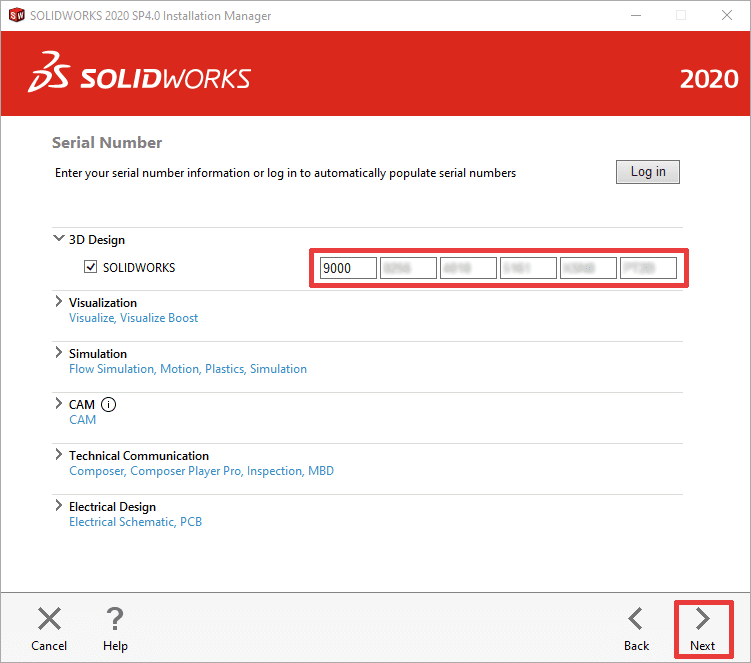
Task: Click the 2020 year text in banner
Action: 709,79
